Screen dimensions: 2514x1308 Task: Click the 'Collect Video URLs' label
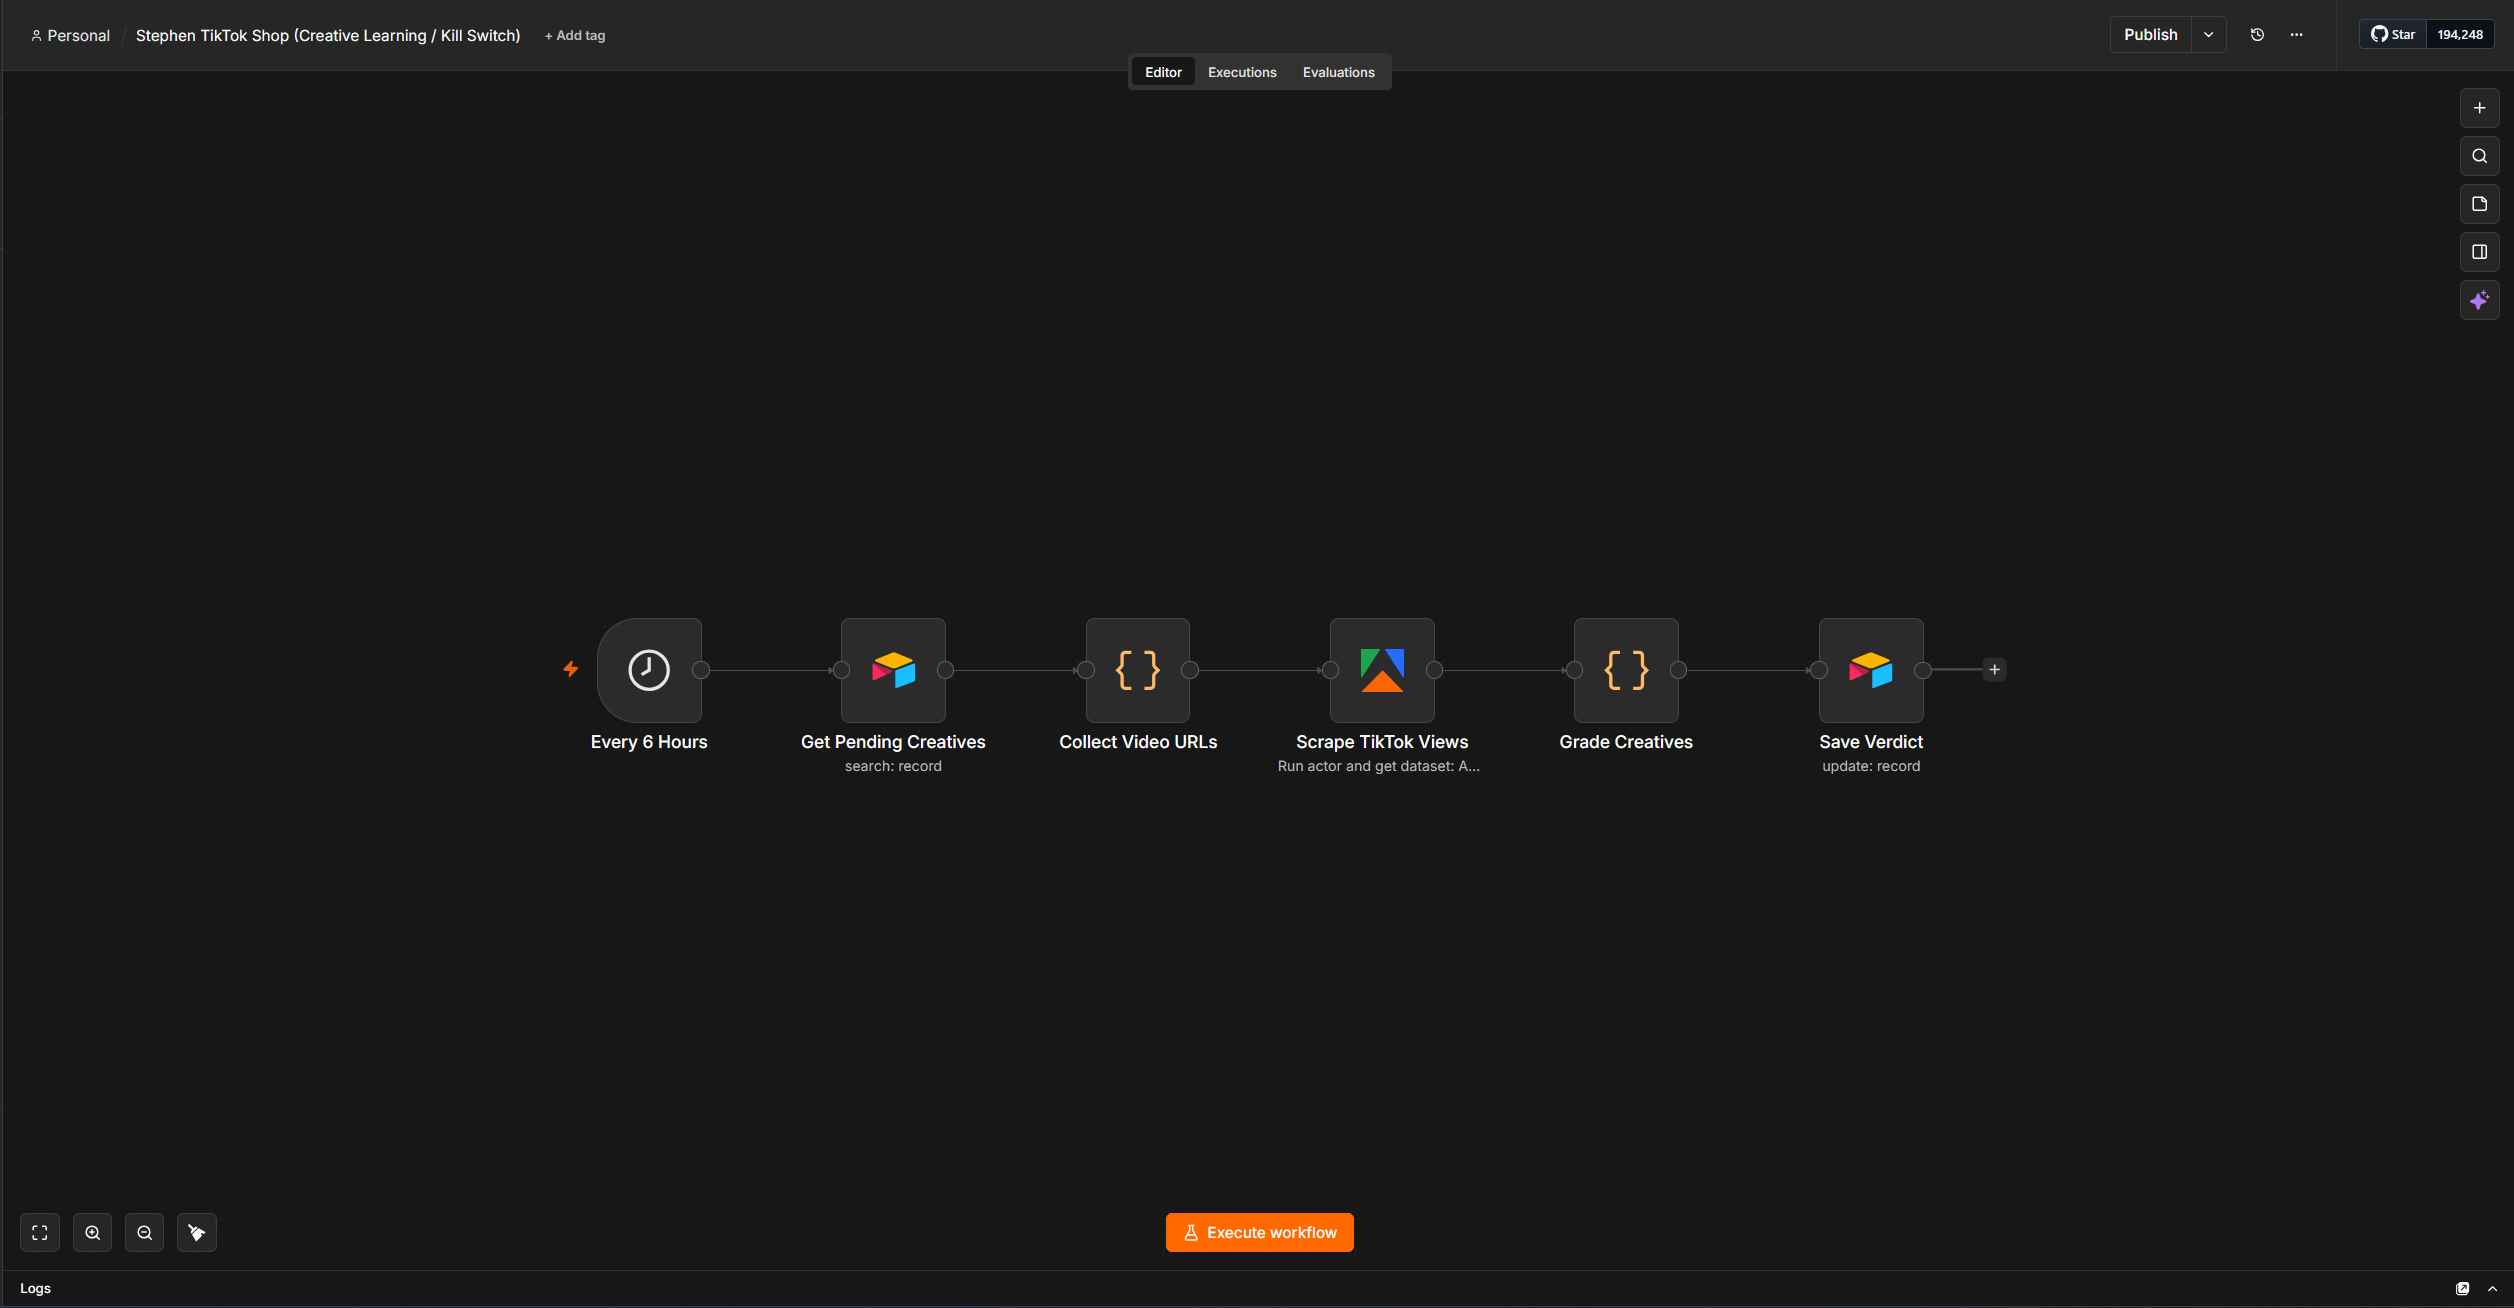[x=1138, y=742]
